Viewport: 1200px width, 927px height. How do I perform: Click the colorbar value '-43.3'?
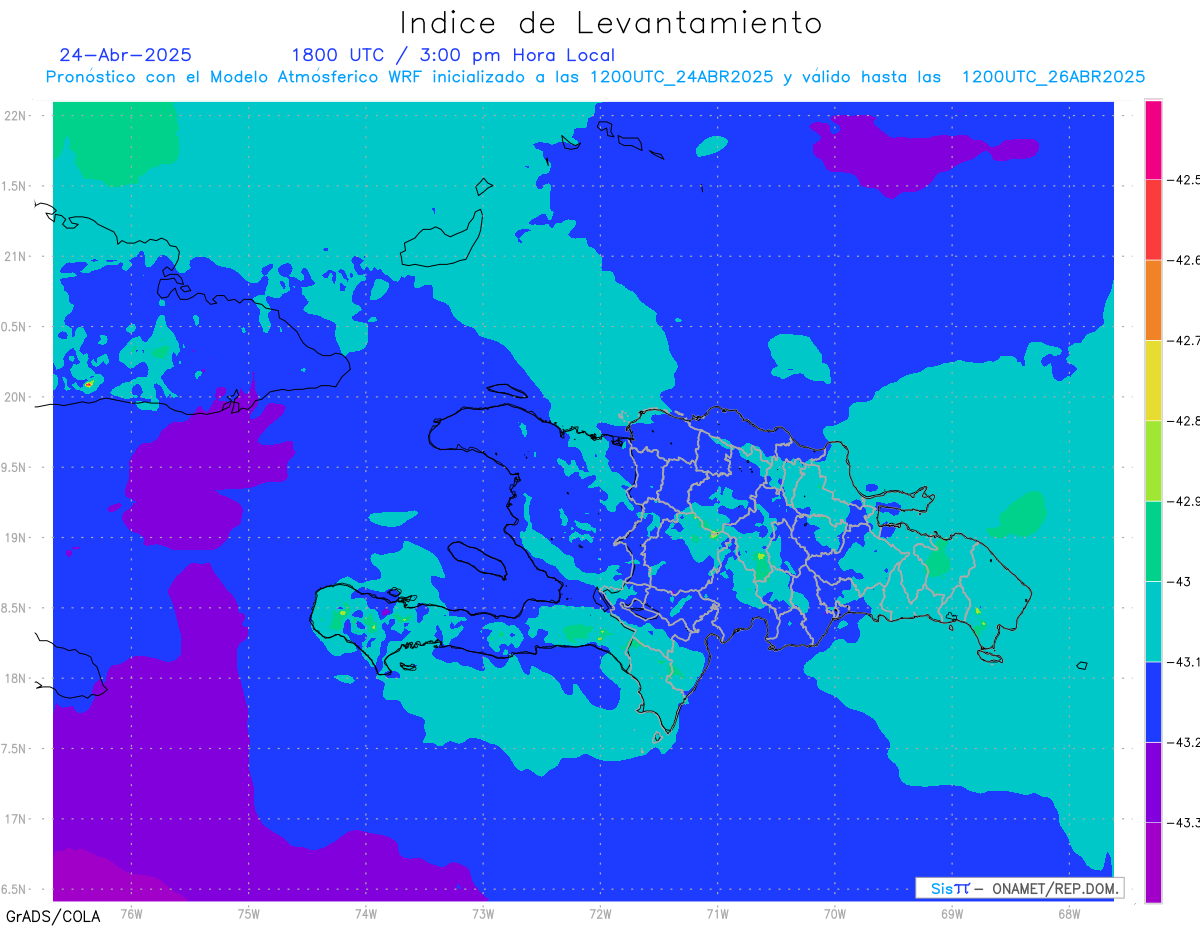1185,822
